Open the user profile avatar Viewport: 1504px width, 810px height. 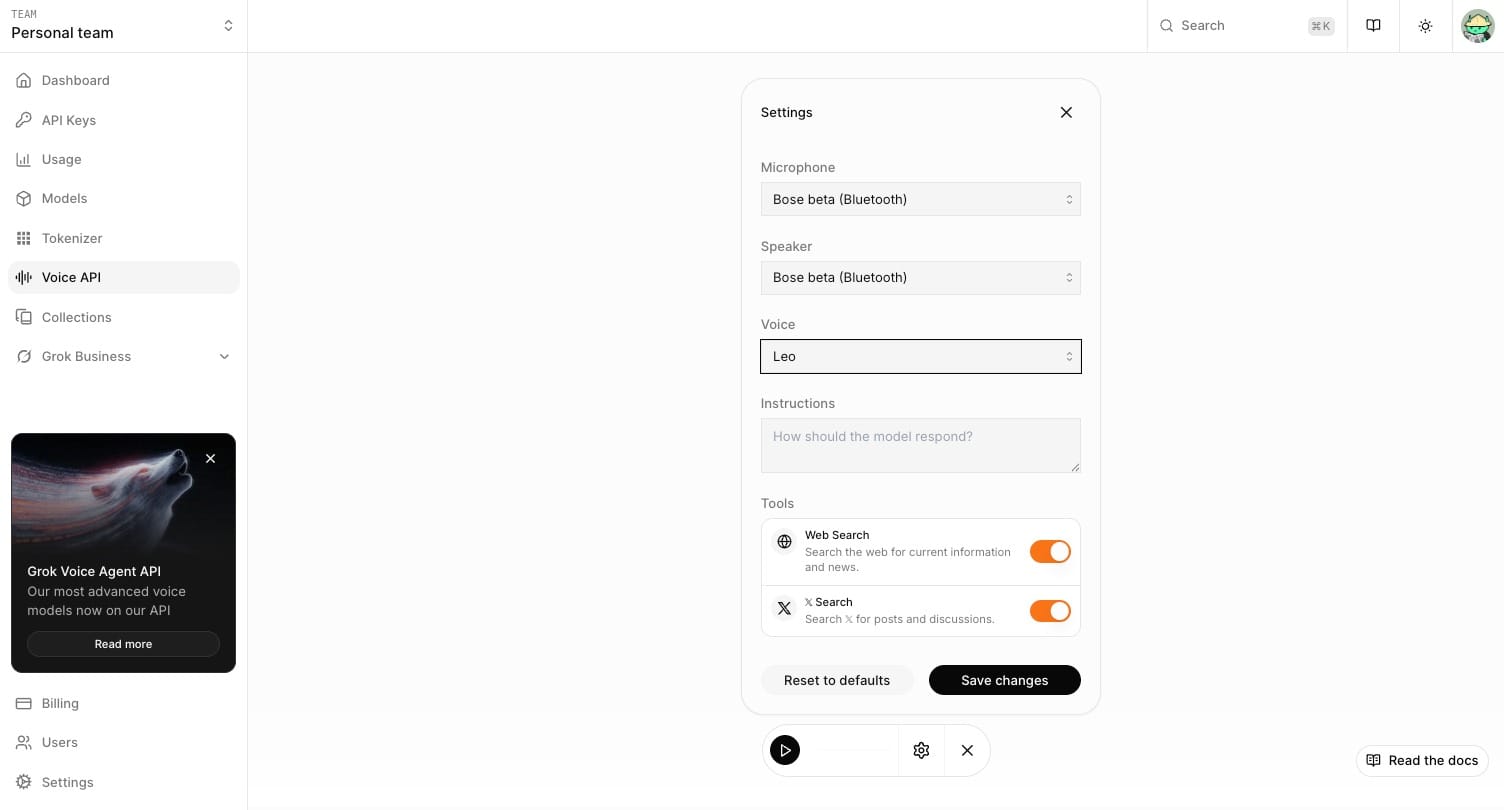[x=1477, y=26]
